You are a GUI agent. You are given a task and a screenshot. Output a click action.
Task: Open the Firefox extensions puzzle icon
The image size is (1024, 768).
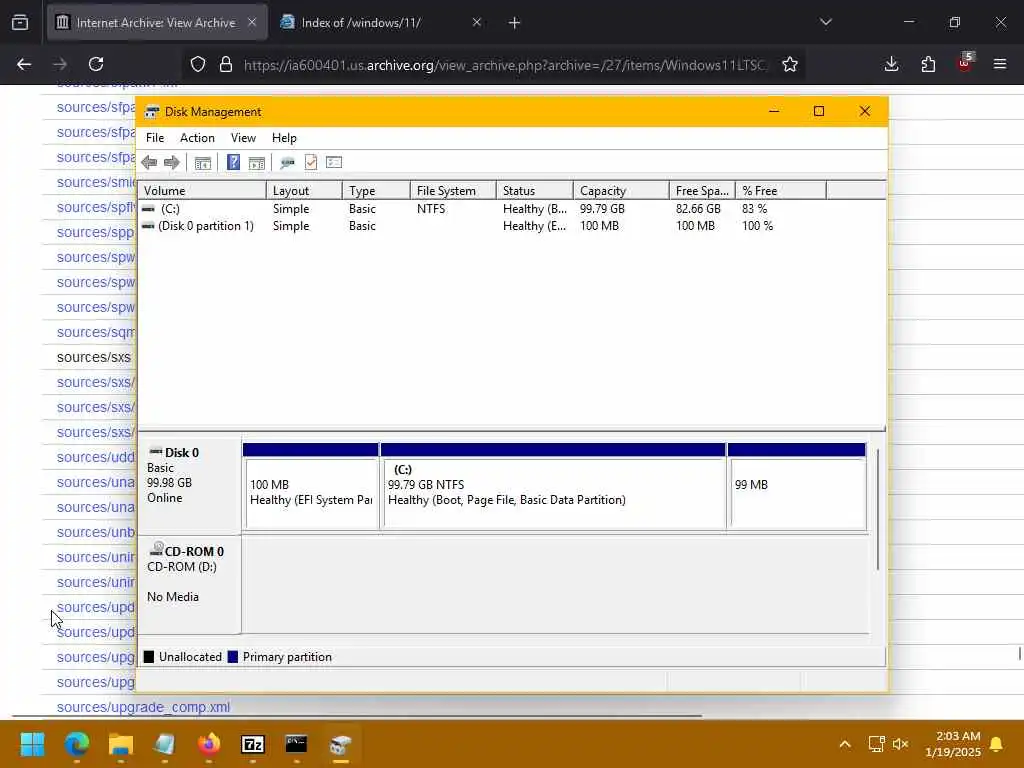pyautogui.click(x=928, y=64)
